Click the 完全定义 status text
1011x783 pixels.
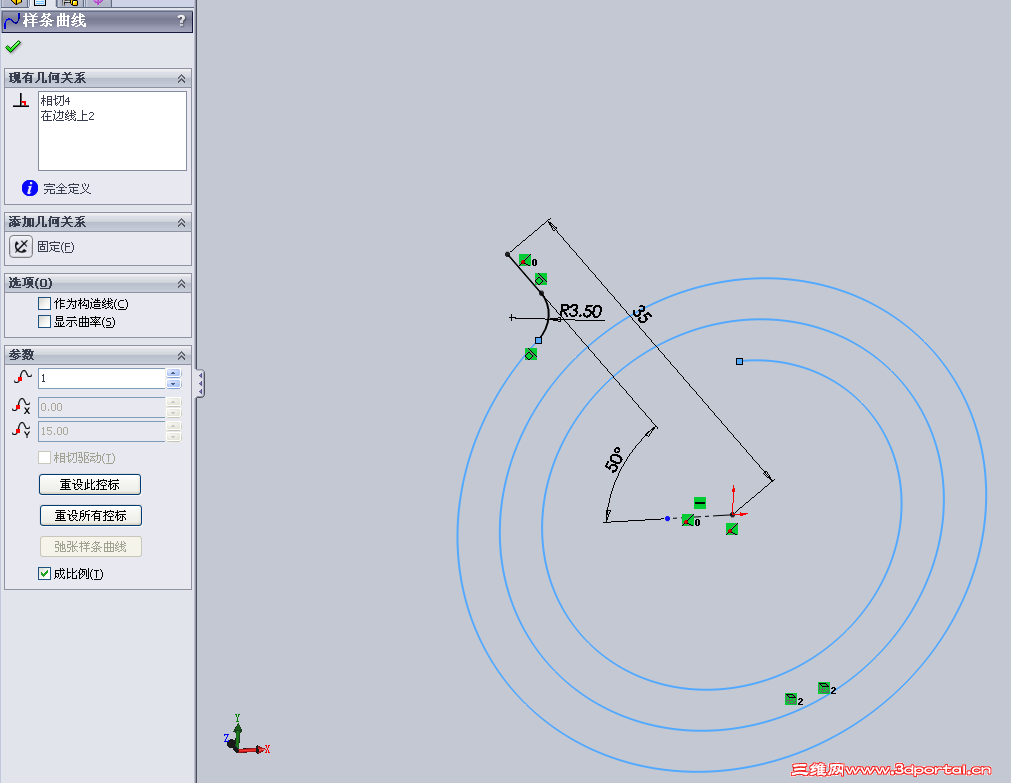(x=67, y=188)
